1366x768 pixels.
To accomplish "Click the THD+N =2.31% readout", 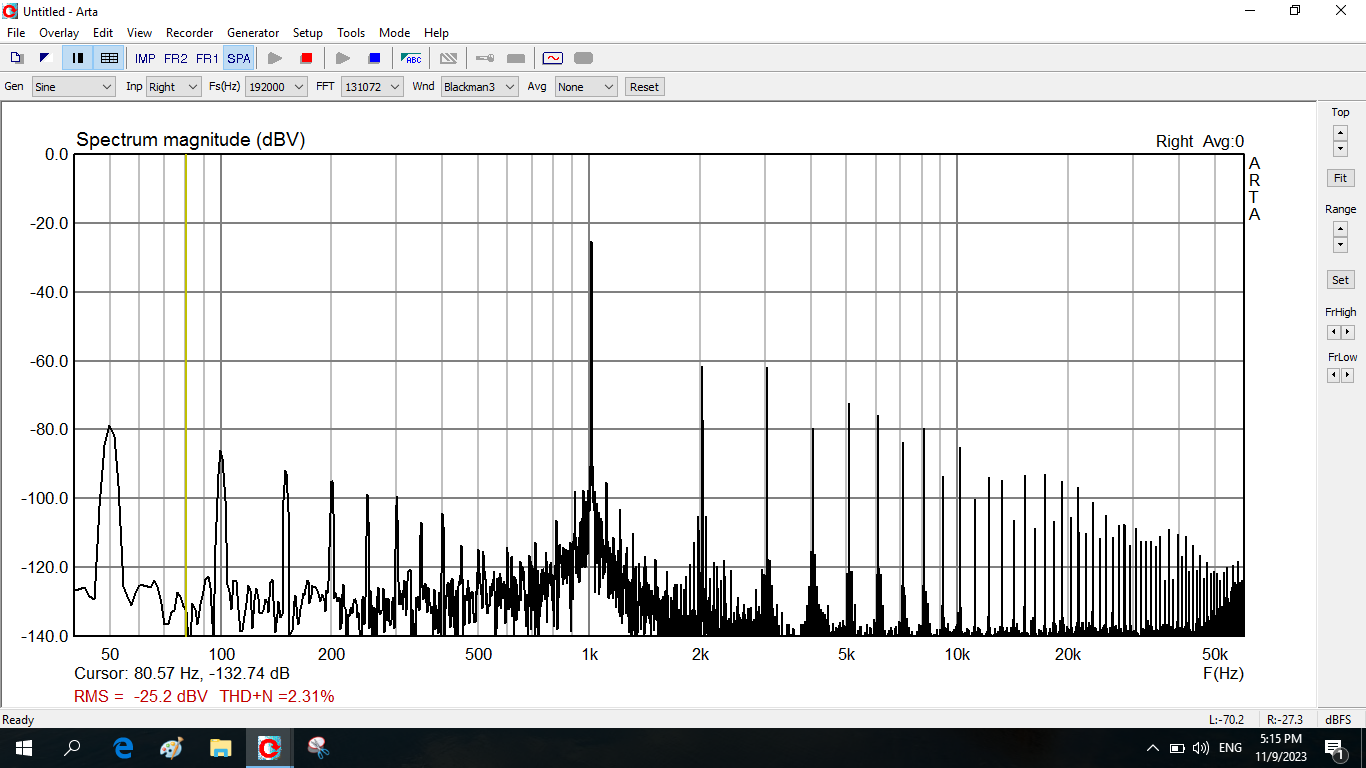I will pyautogui.click(x=277, y=696).
